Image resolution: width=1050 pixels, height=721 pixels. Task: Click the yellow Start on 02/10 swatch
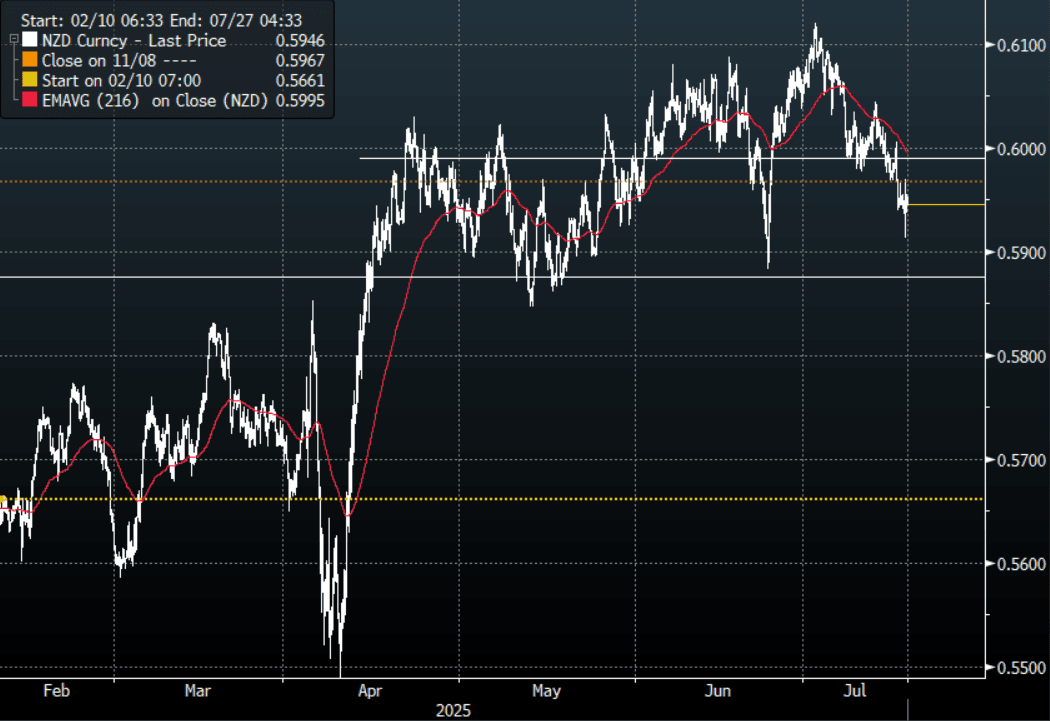[x=31, y=79]
